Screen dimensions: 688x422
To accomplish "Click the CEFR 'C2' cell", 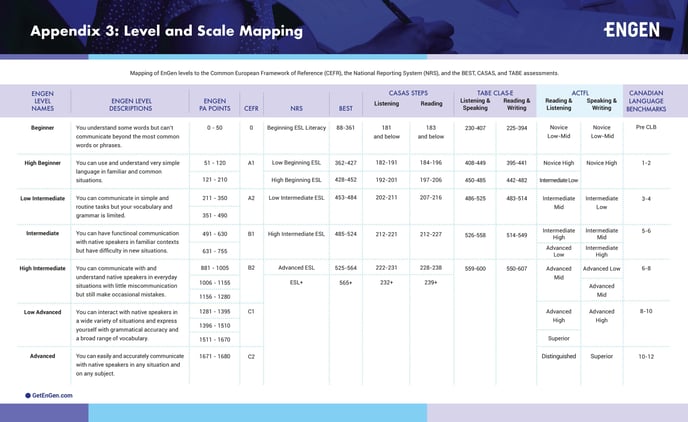I will click(x=251, y=356).
